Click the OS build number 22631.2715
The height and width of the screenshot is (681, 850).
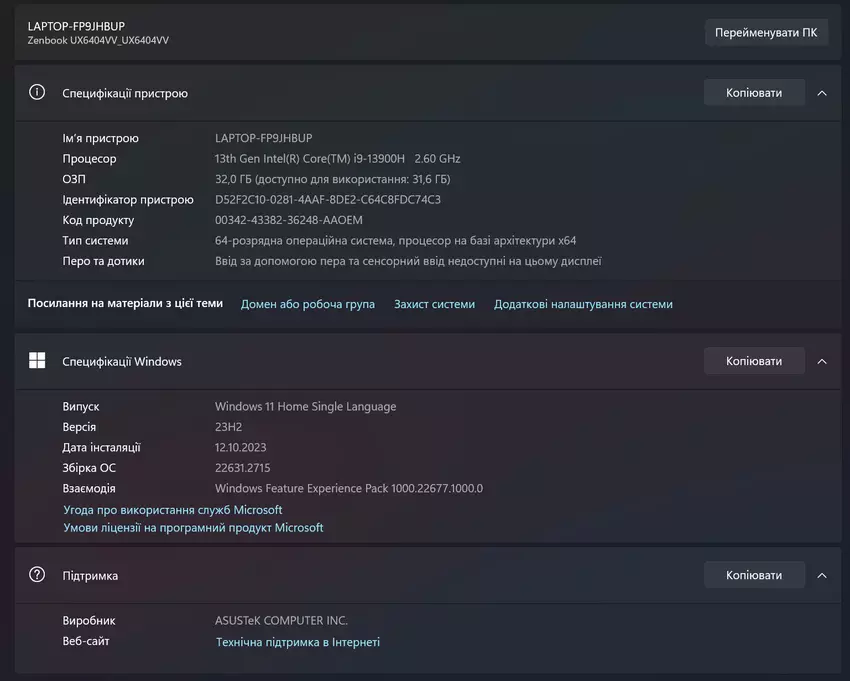click(243, 468)
